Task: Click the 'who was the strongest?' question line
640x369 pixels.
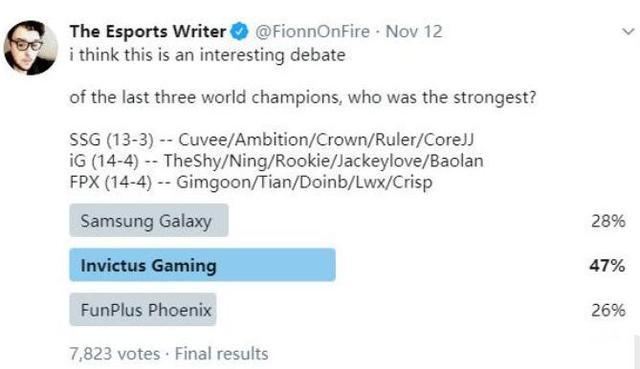Action: 302,98
